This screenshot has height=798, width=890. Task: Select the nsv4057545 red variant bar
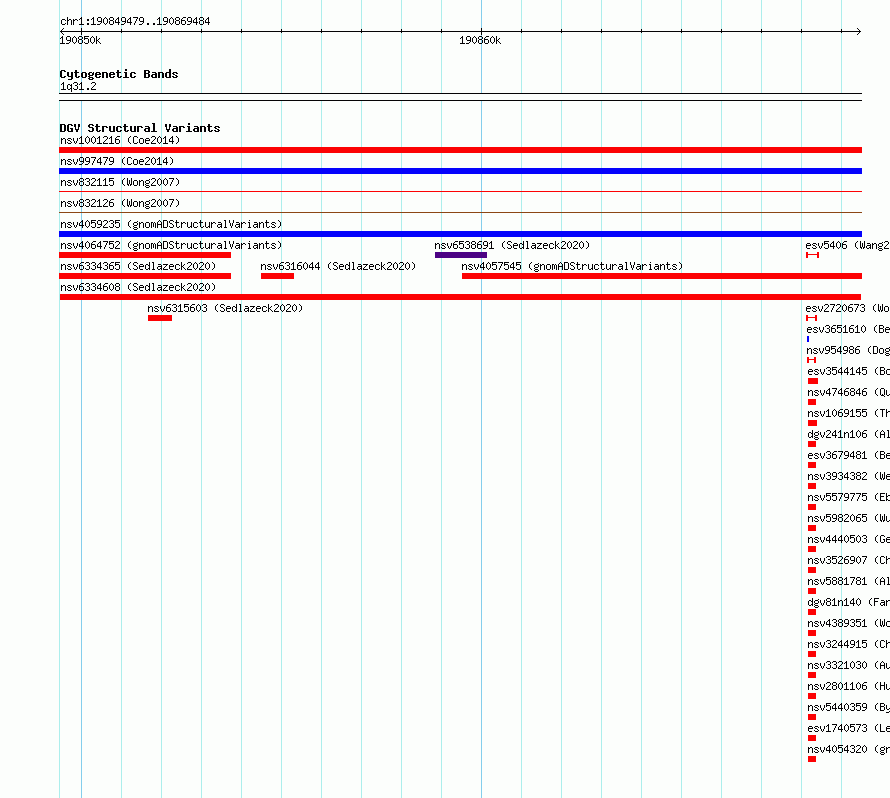(x=662, y=276)
